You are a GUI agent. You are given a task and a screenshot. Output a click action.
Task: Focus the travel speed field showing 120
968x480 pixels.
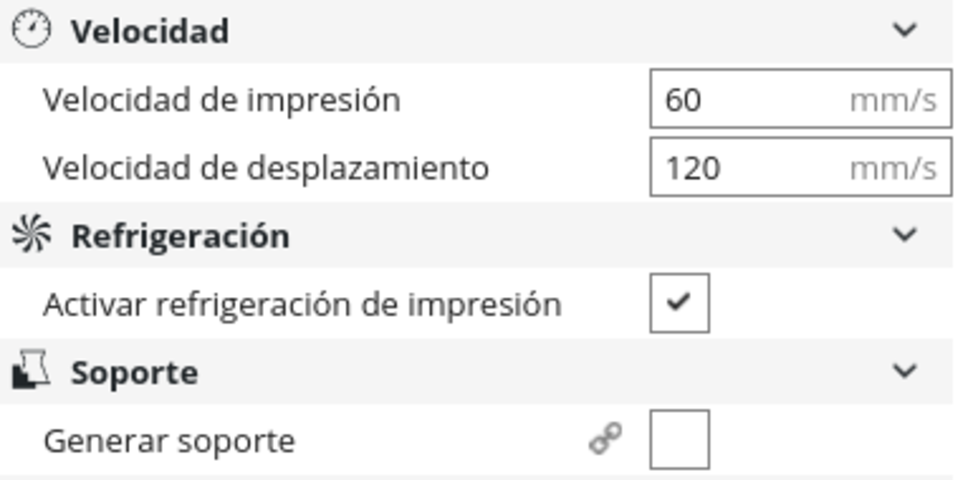click(x=740, y=167)
